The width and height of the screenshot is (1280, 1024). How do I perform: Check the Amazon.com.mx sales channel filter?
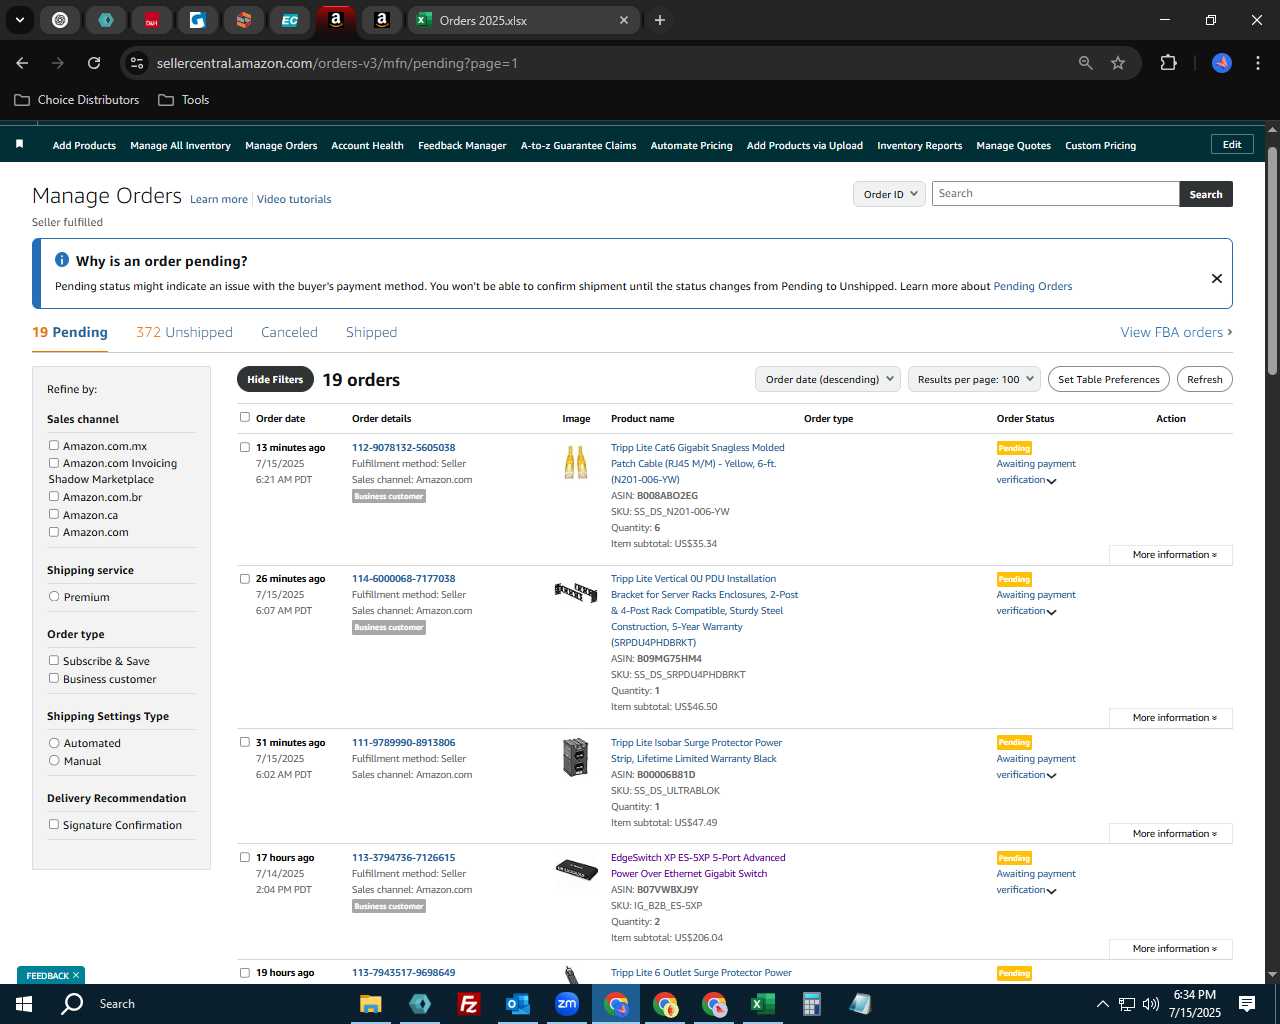pos(54,445)
